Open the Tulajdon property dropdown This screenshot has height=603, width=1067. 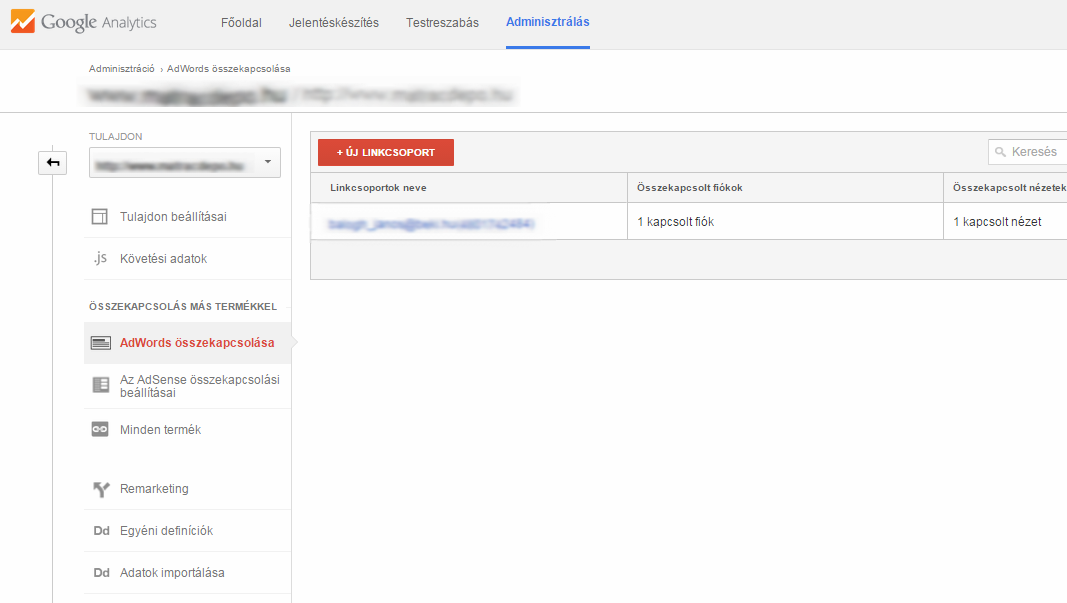(x=184, y=163)
